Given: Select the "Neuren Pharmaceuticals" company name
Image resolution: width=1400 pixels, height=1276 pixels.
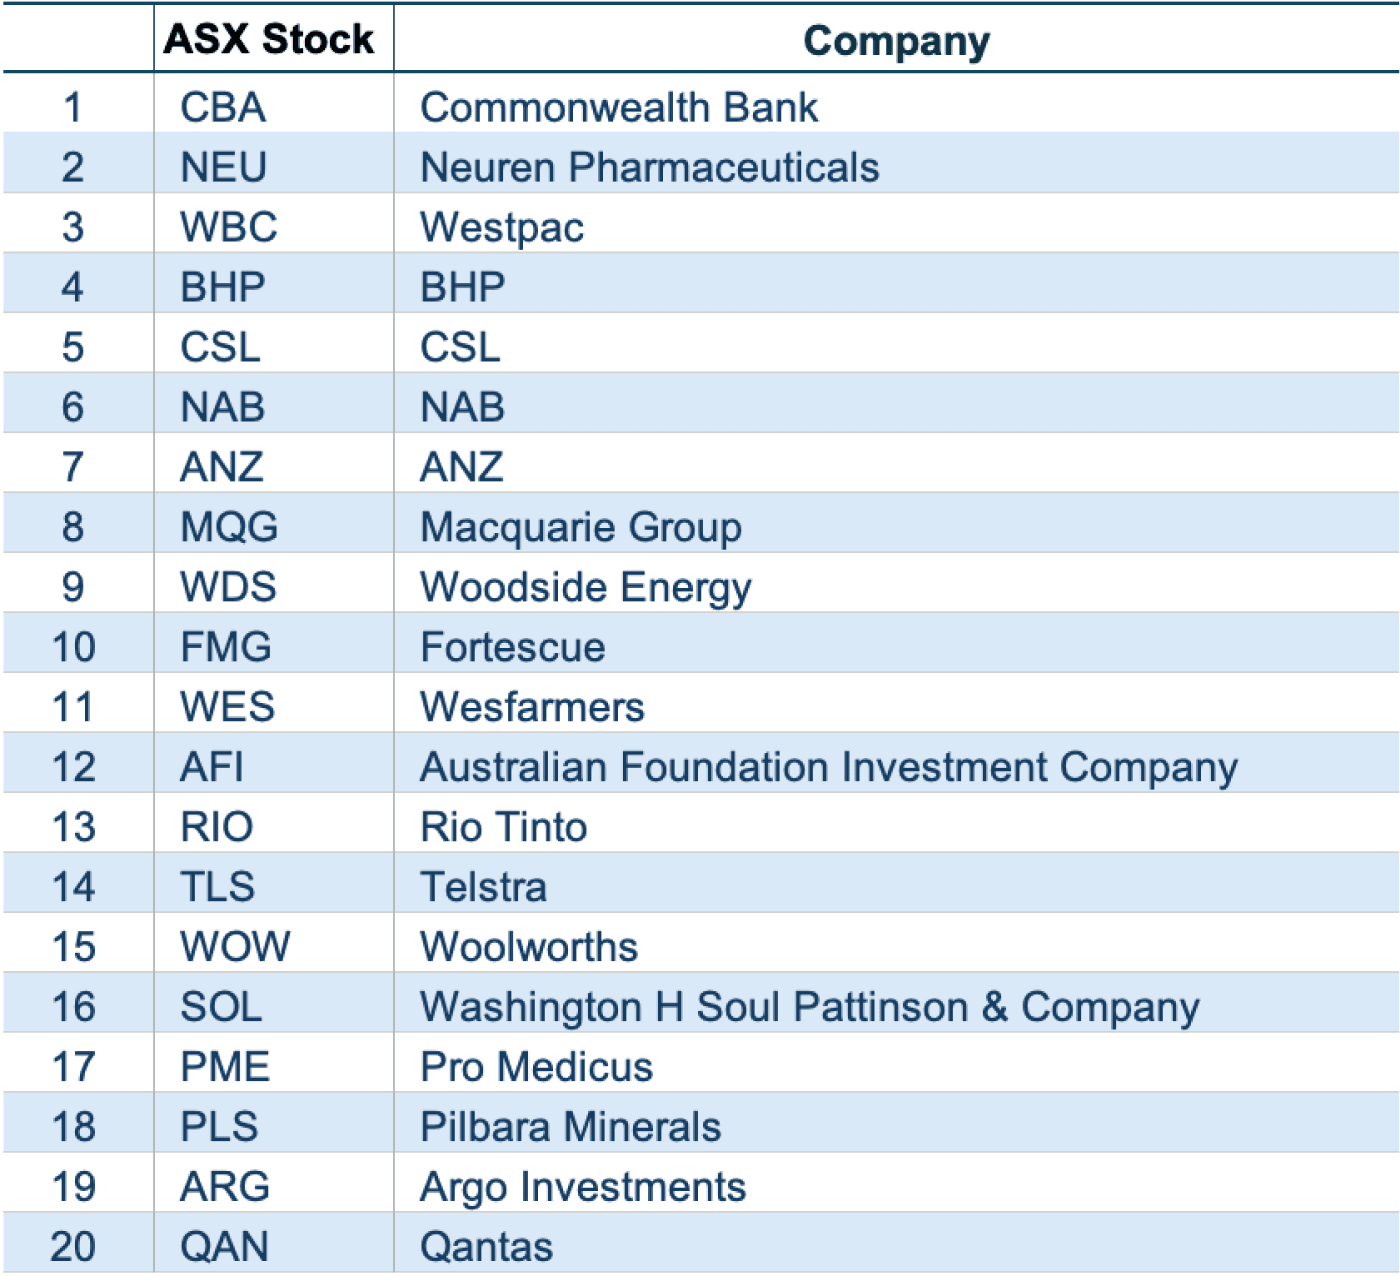Looking at the screenshot, I should point(650,167).
